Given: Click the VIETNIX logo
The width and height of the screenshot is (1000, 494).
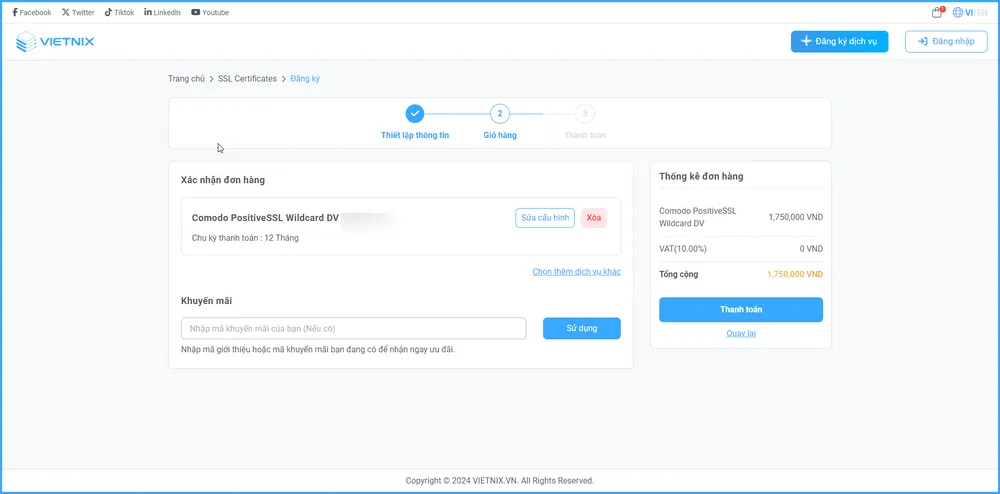Looking at the screenshot, I should pyautogui.click(x=55, y=41).
